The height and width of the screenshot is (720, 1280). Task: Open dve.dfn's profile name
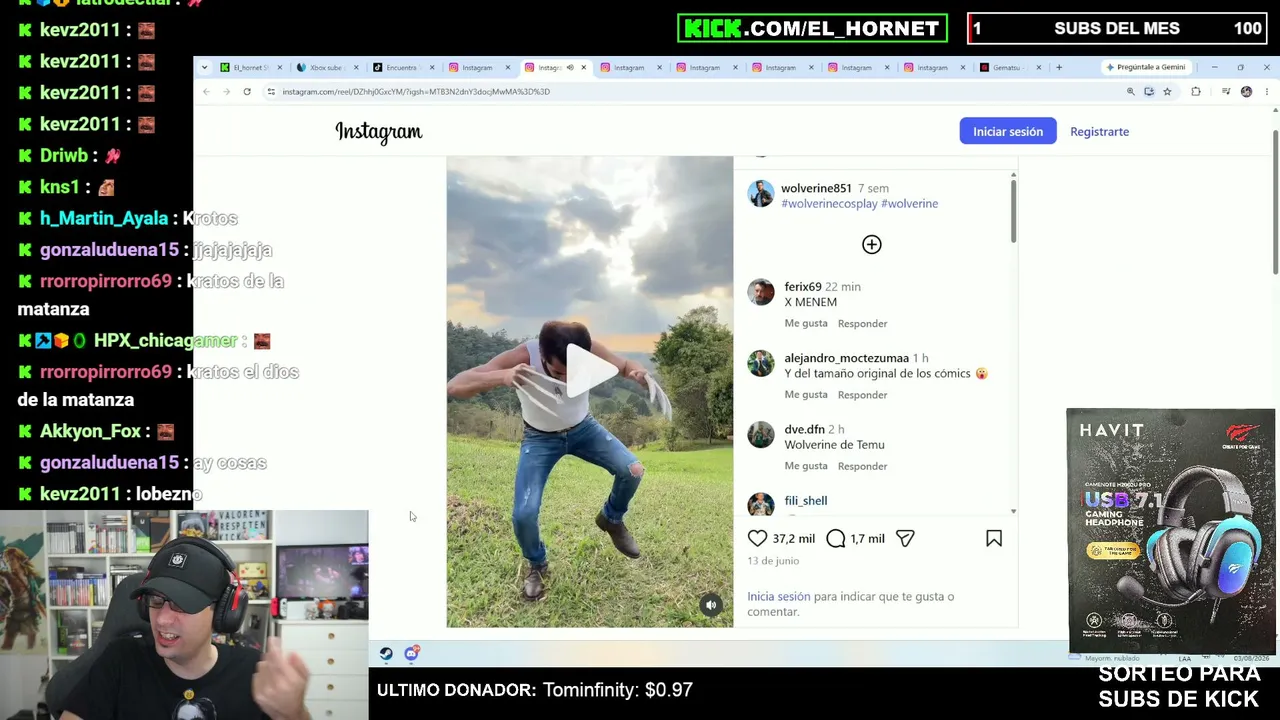[x=805, y=430]
